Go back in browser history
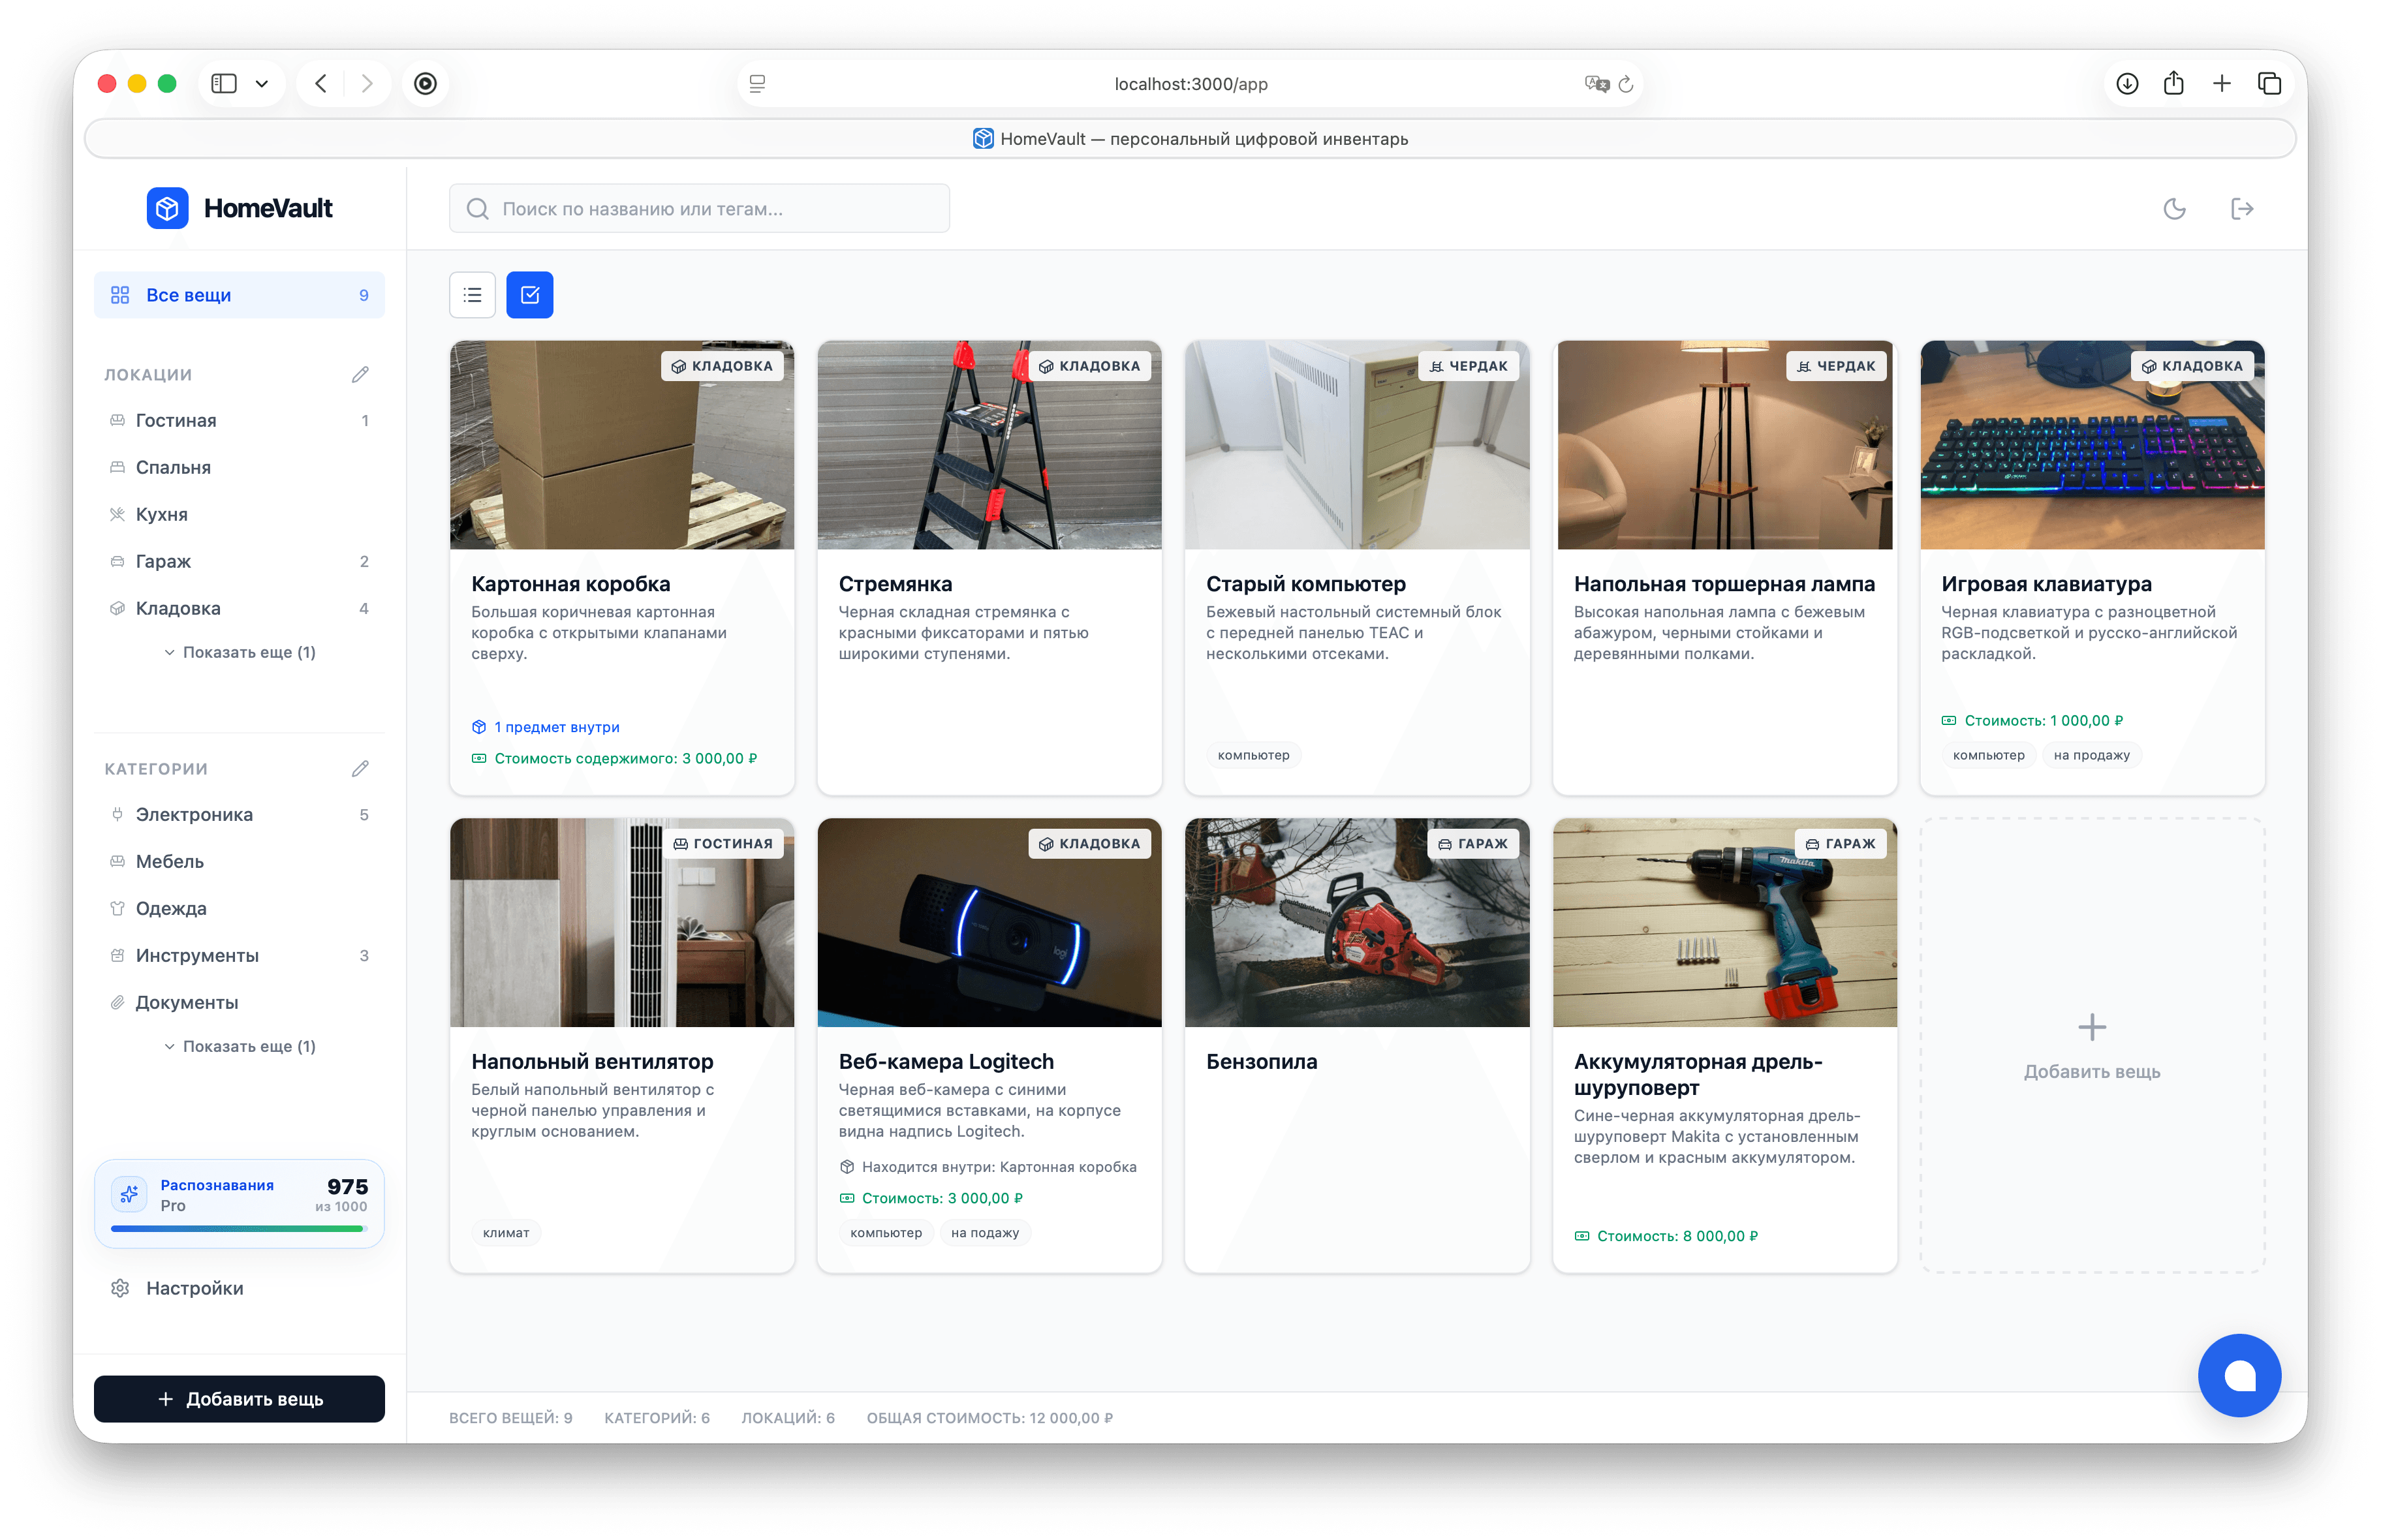Screen dimensions: 2381x1540 [321, 84]
